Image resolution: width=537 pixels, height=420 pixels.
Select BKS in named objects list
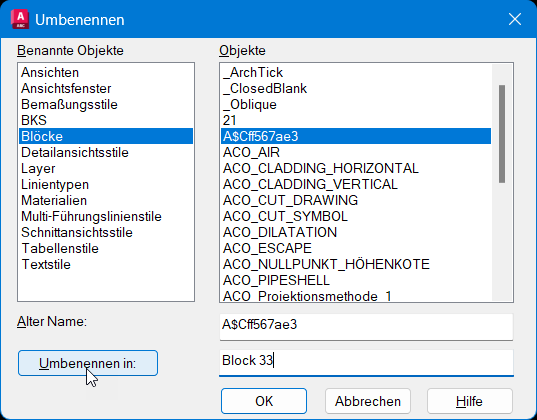pos(106,120)
